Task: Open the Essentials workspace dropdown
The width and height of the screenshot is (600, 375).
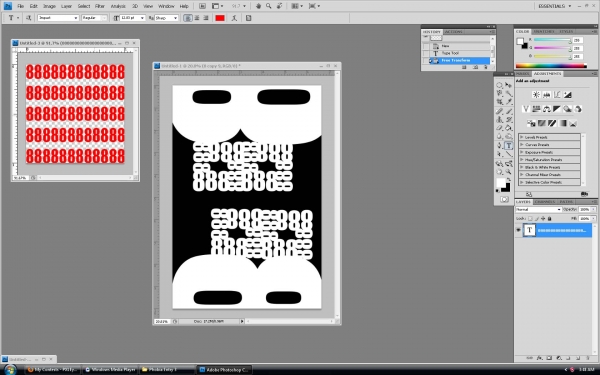Action: coord(554,6)
